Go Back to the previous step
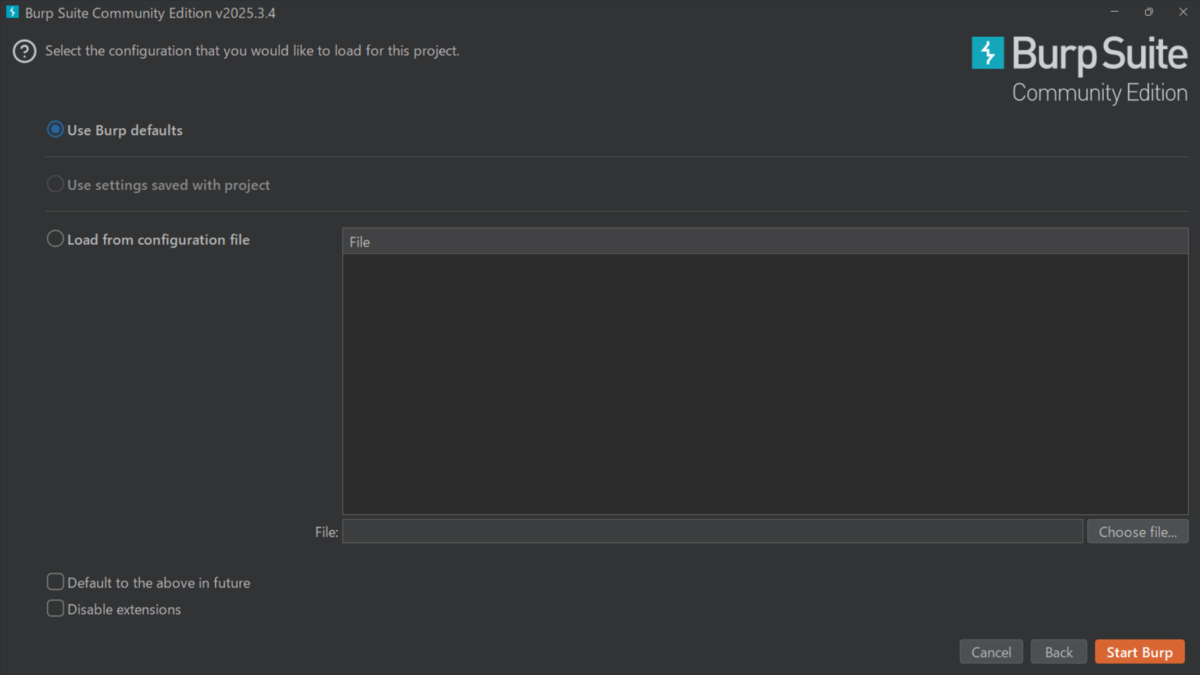1200x675 pixels. pyautogui.click(x=1059, y=652)
